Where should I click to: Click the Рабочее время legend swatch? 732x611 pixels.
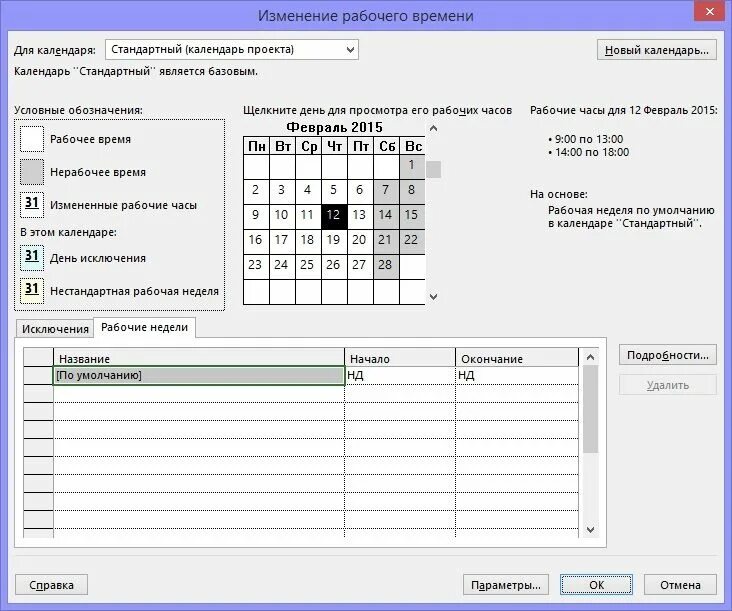coord(32,139)
